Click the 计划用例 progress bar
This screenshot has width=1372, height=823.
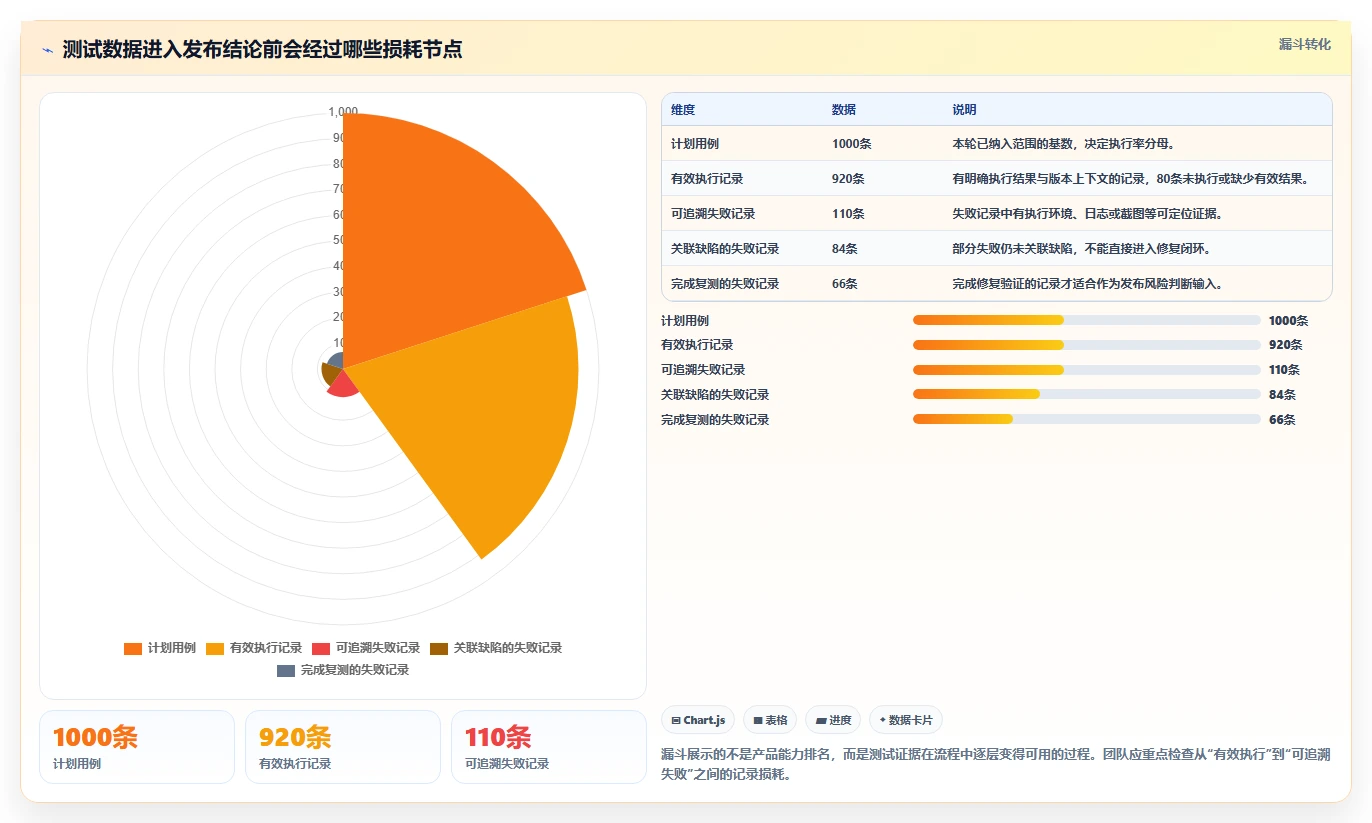[x=1086, y=320]
